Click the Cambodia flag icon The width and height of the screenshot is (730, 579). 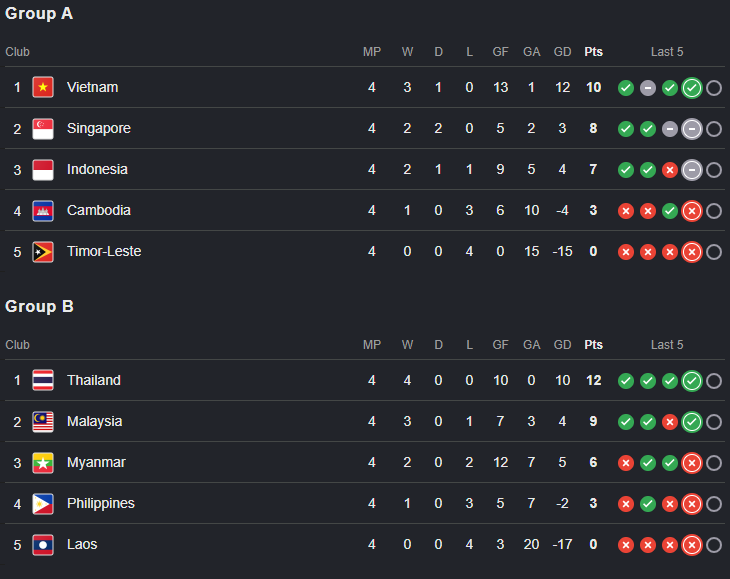pyautogui.click(x=43, y=210)
